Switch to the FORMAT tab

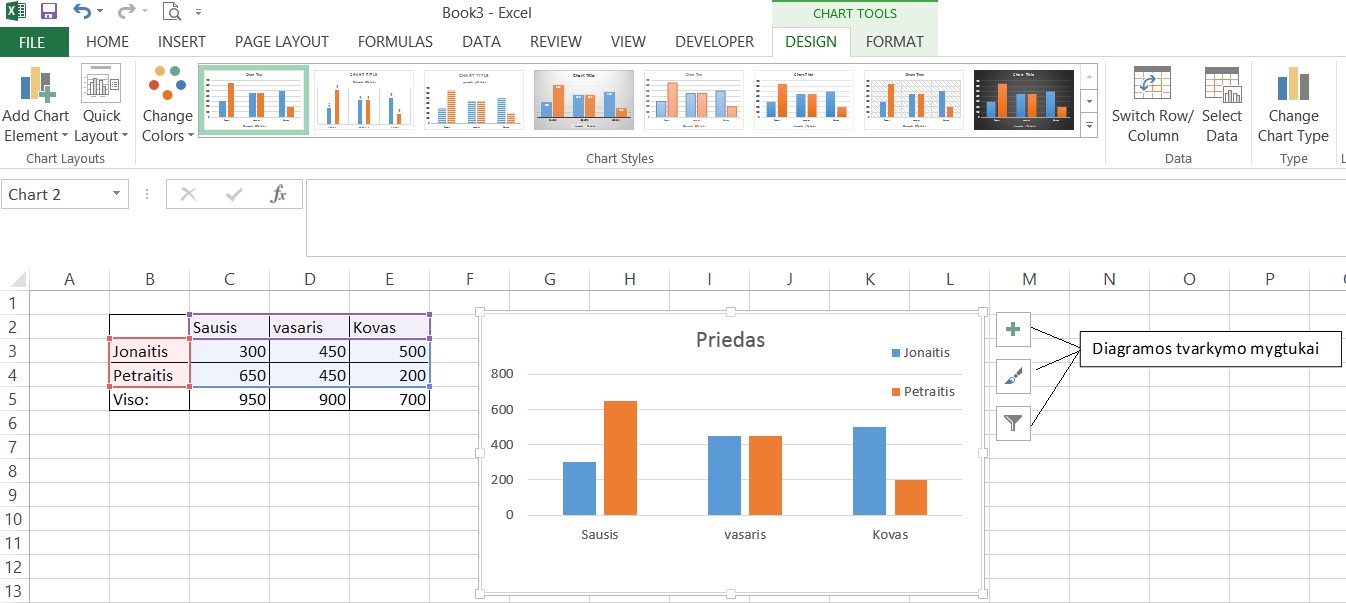point(894,42)
